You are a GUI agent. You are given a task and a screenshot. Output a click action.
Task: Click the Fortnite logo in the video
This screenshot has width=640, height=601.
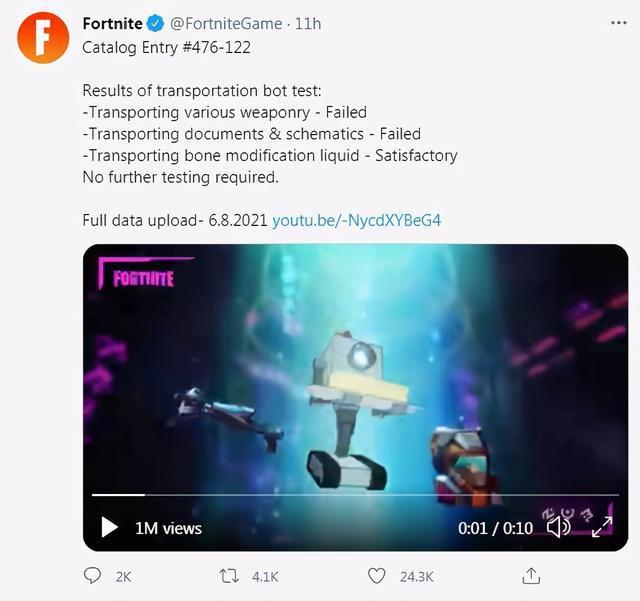[142, 276]
